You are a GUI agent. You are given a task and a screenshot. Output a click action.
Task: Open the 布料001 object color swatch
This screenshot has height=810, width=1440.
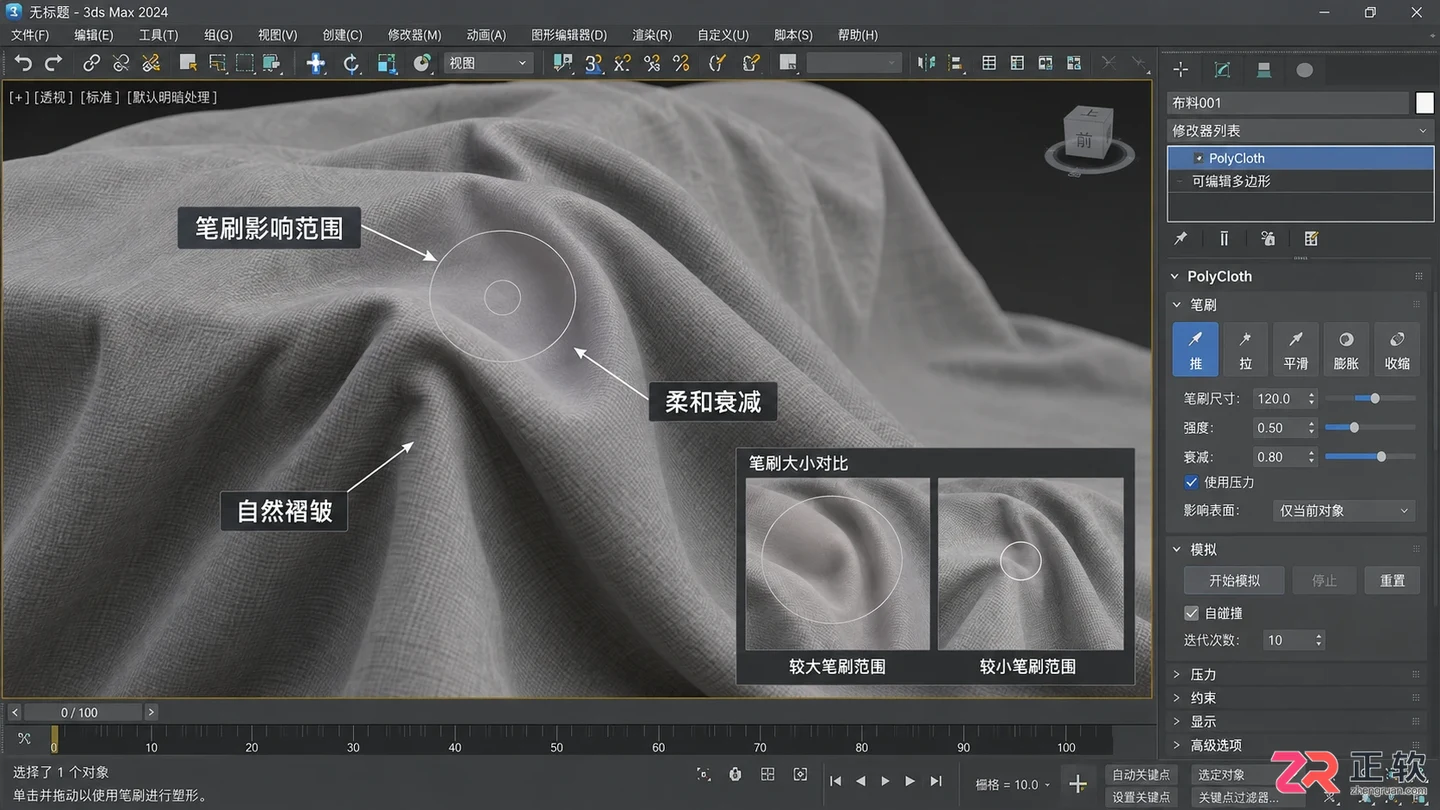1424,103
